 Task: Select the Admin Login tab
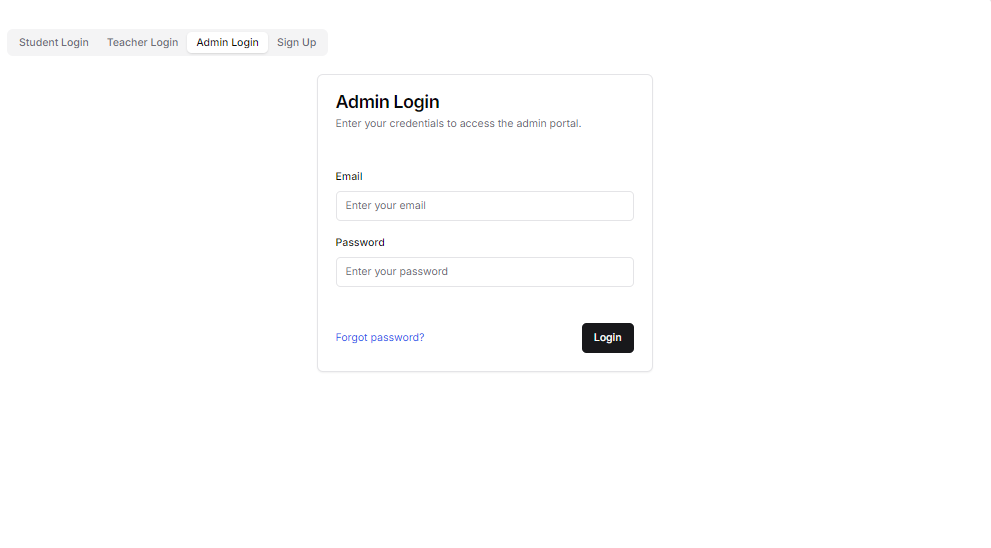[228, 42]
